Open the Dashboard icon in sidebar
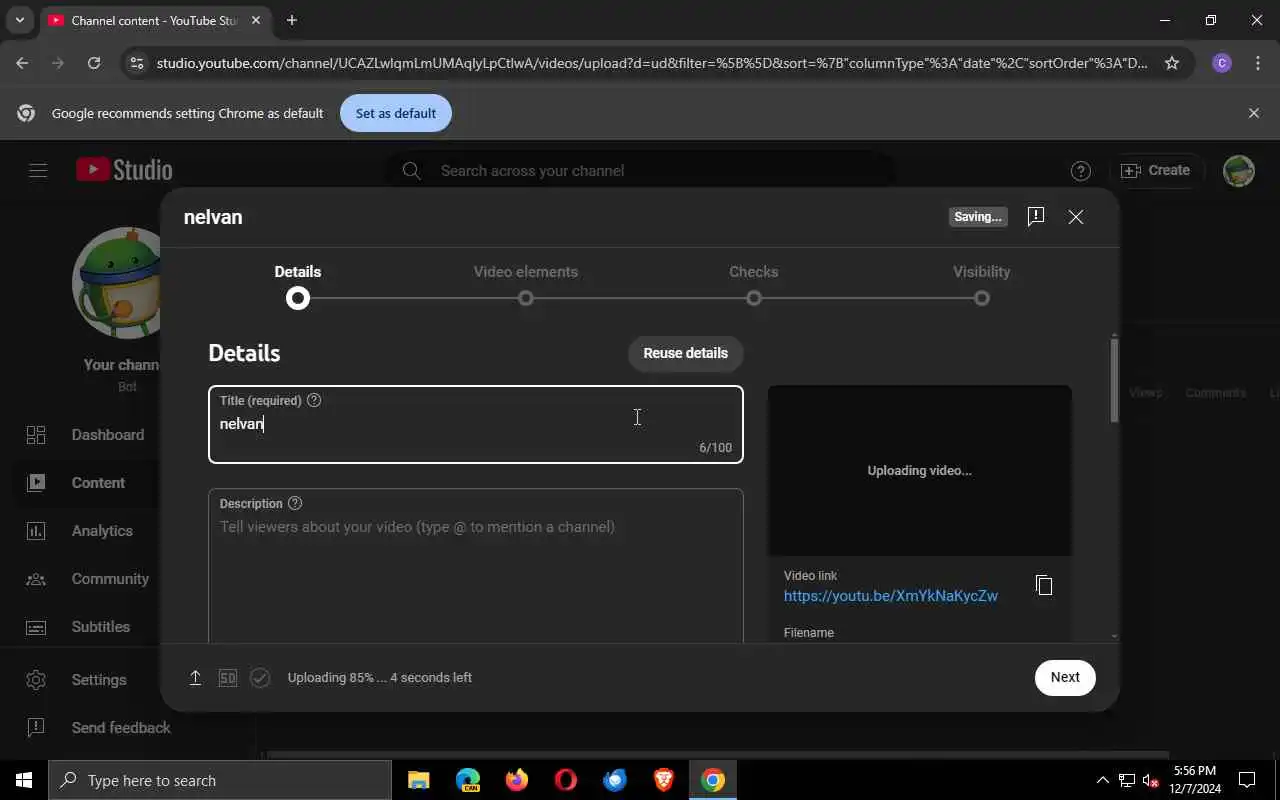The width and height of the screenshot is (1280, 800). click(36, 435)
